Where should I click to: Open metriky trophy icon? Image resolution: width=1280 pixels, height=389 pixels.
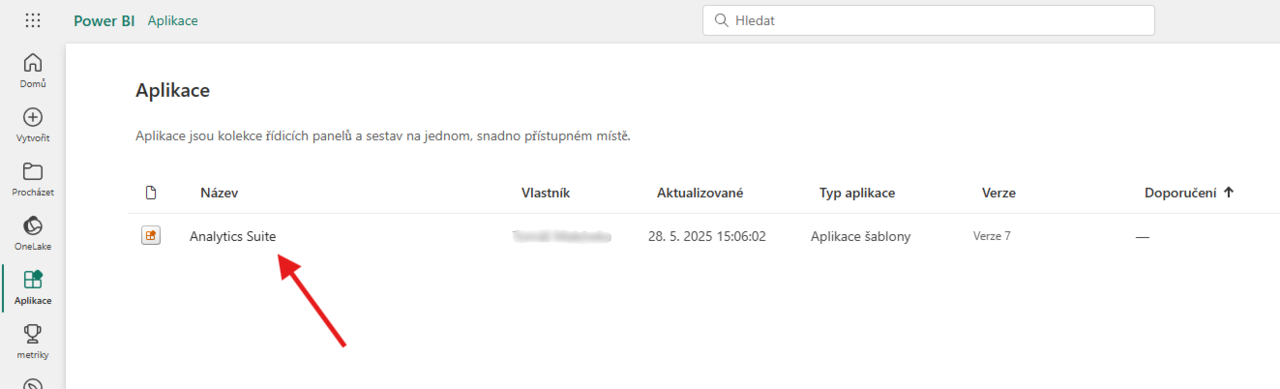click(32, 340)
